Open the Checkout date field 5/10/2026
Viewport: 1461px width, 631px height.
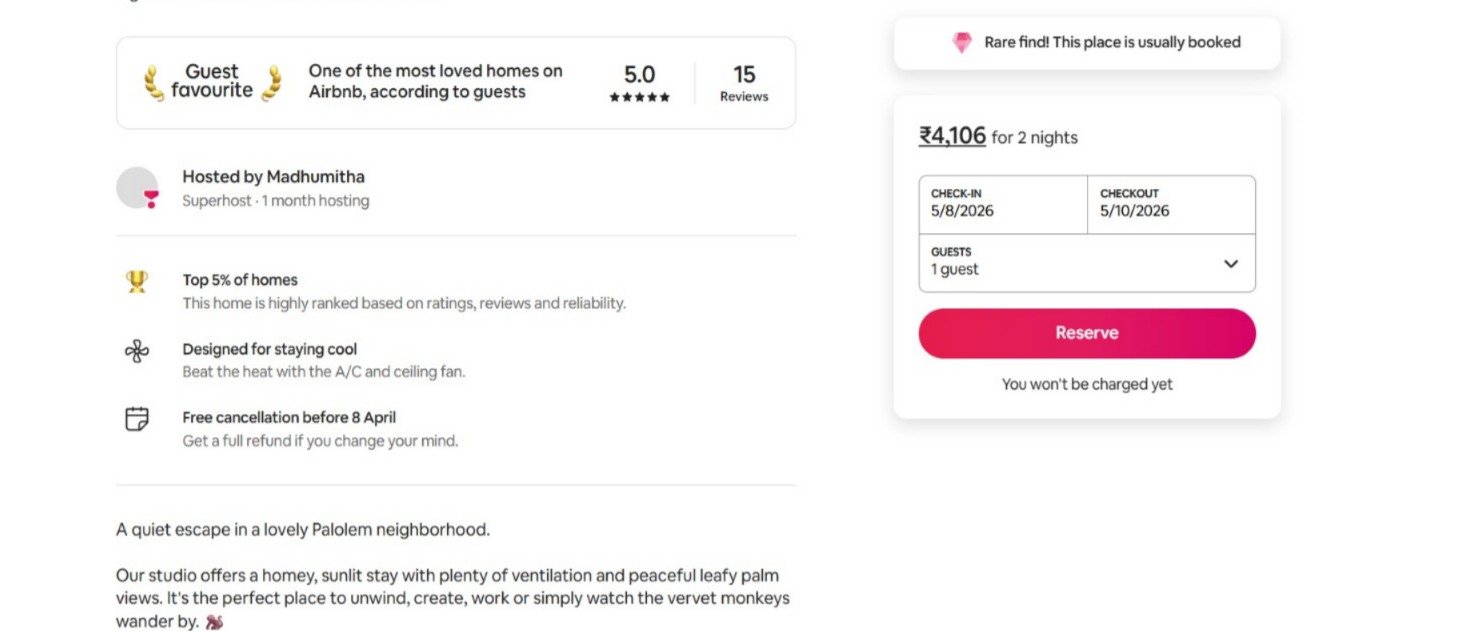coord(1170,204)
